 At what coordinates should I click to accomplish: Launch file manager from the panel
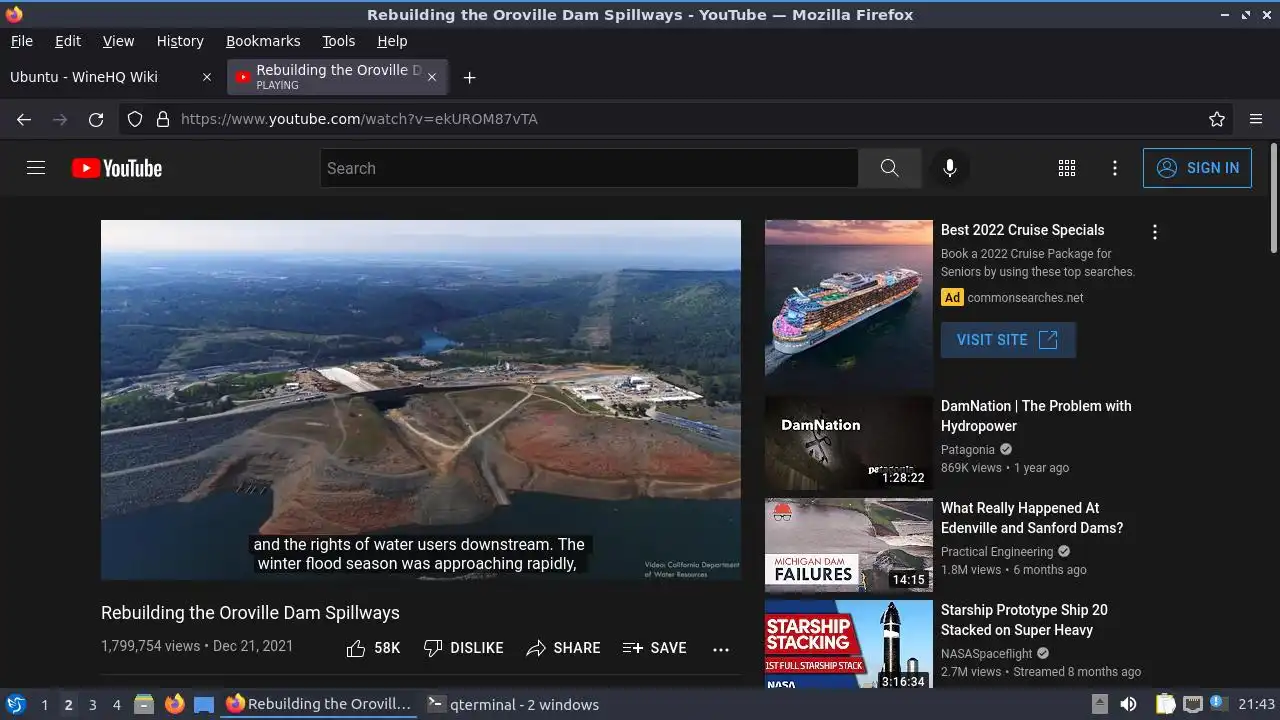coord(144,704)
